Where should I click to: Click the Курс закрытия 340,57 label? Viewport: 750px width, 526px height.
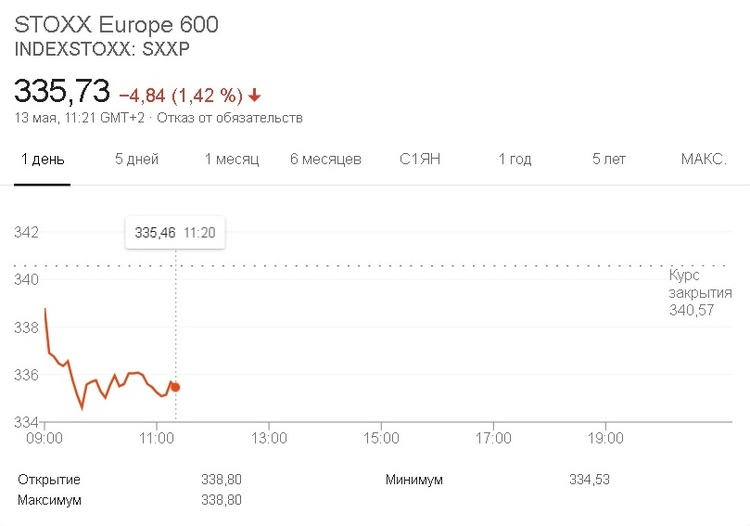[x=692, y=292]
